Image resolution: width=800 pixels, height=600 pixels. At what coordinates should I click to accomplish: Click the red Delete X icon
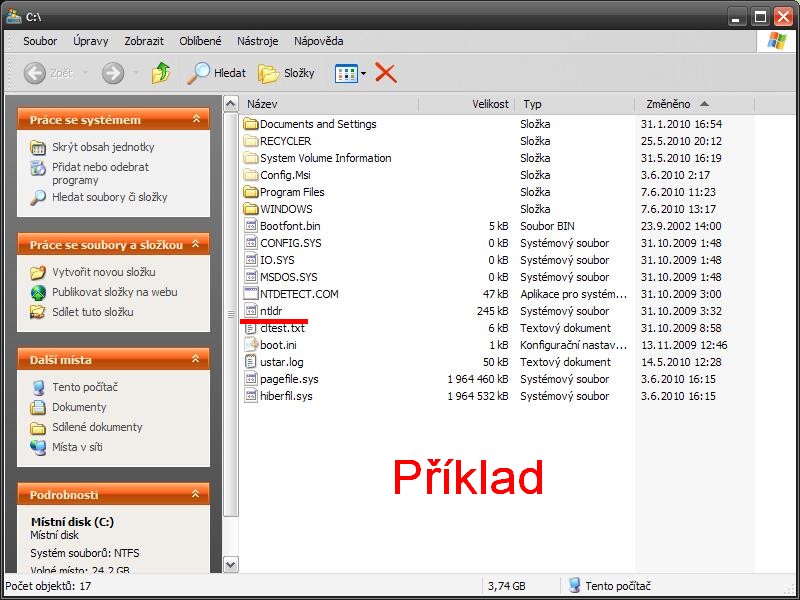tap(386, 73)
